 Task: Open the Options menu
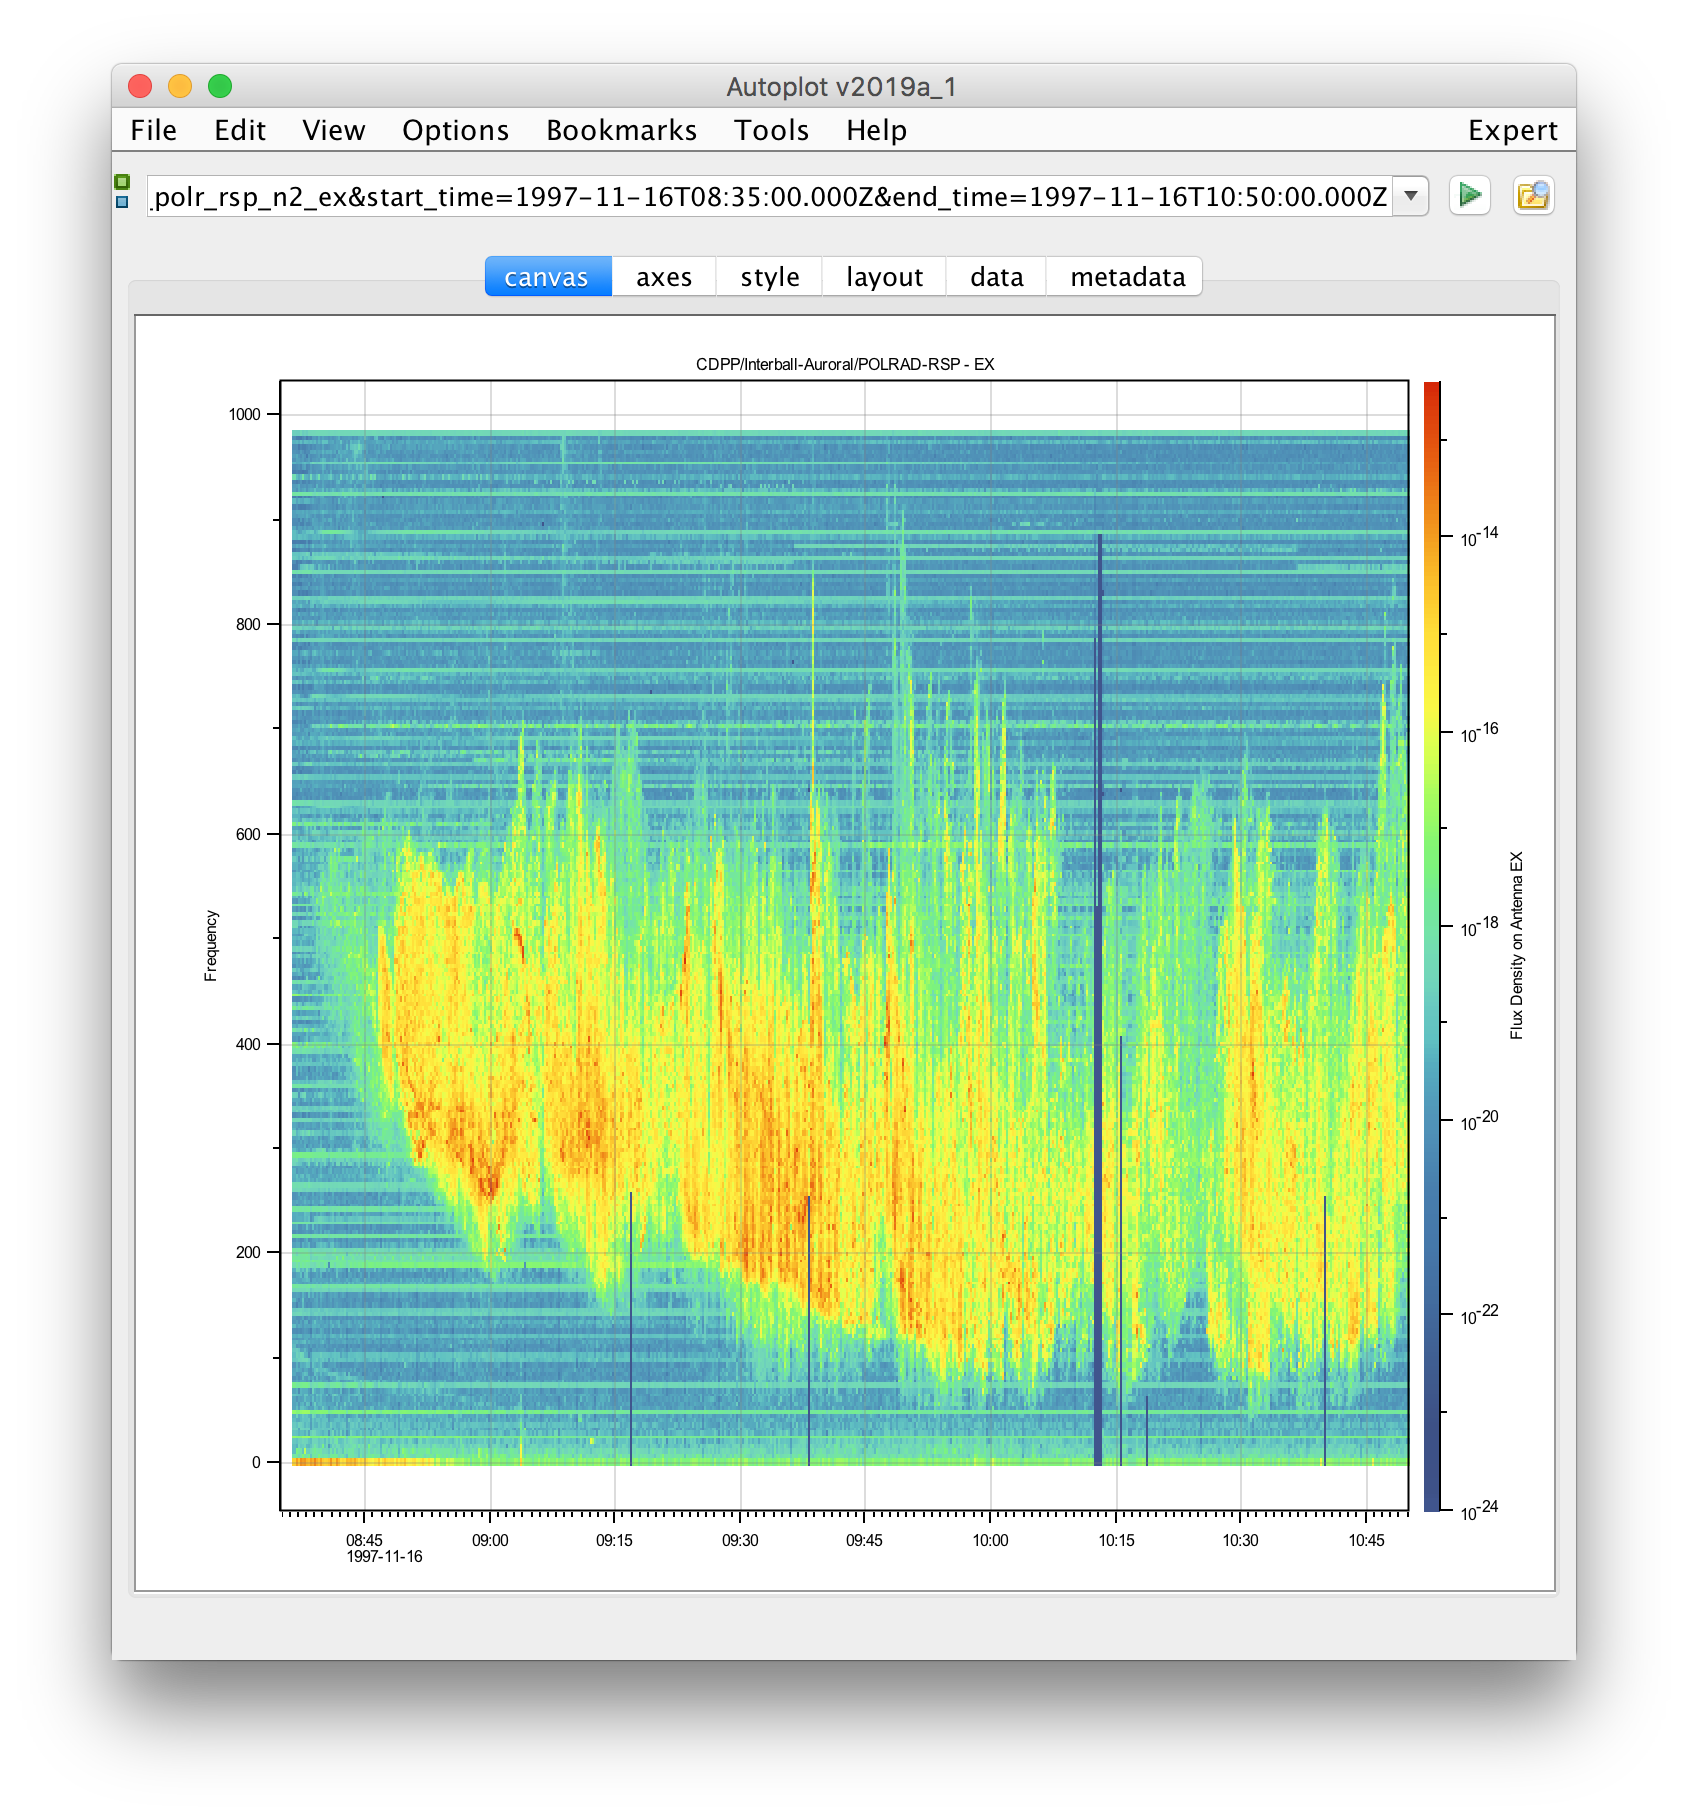click(x=455, y=130)
